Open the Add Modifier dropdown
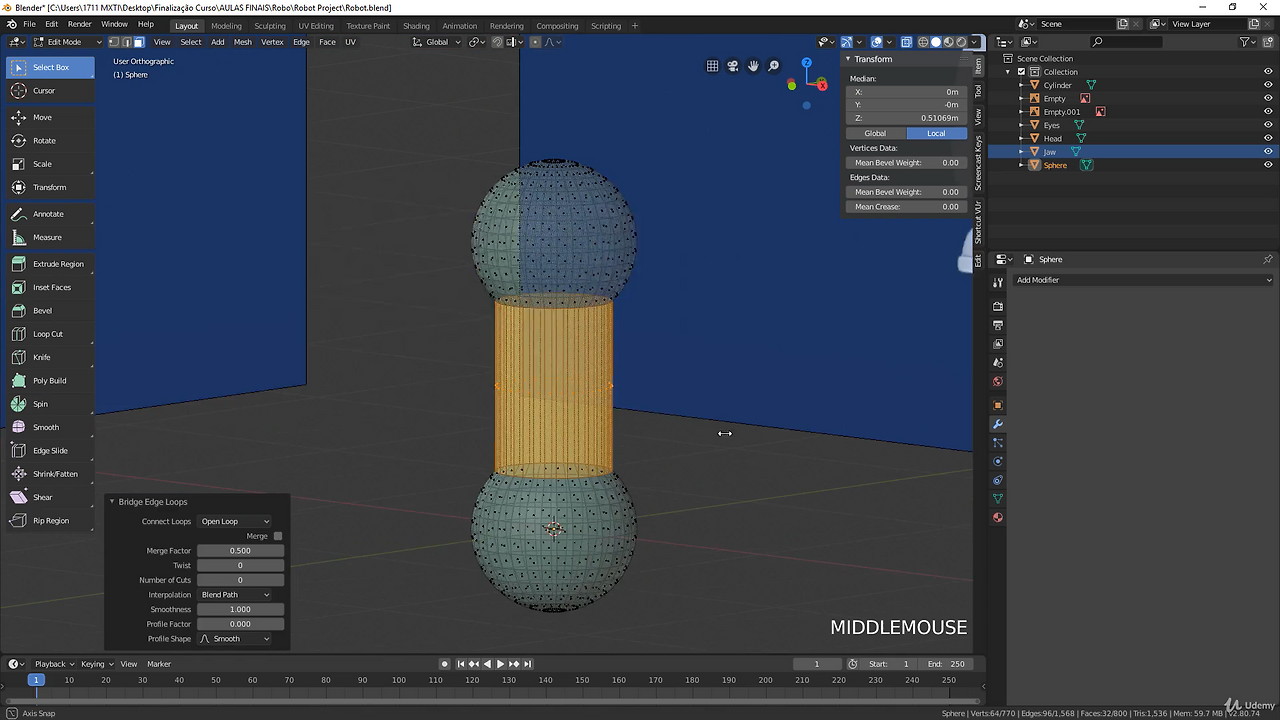 [x=1143, y=280]
